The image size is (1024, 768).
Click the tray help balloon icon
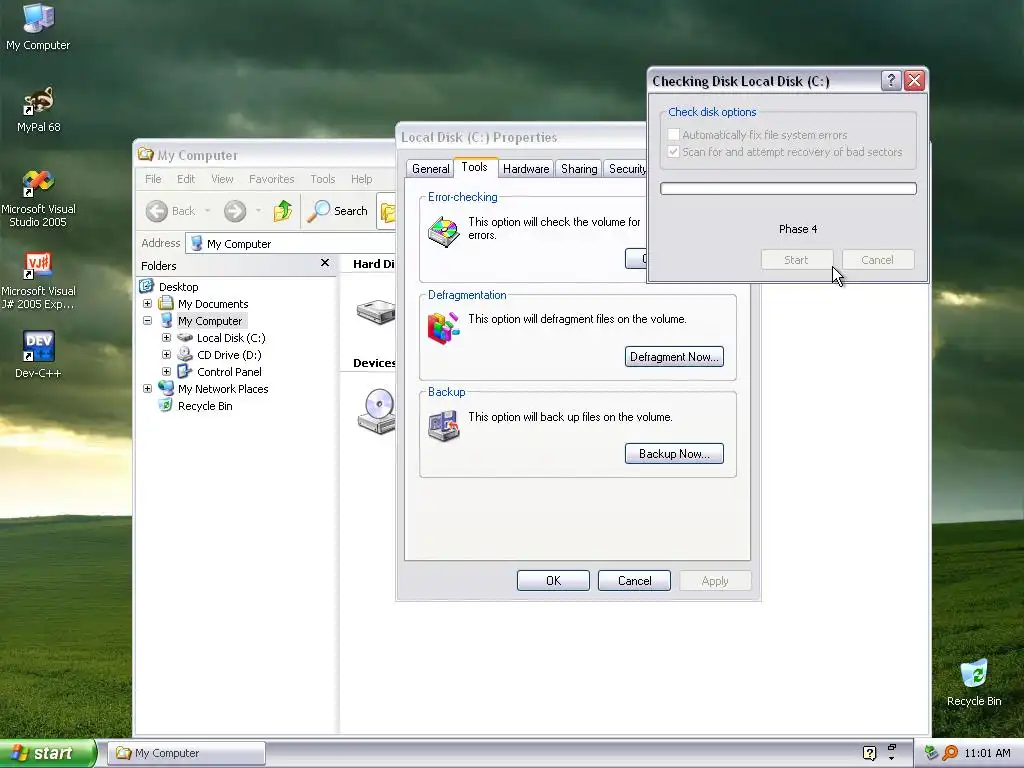(869, 753)
